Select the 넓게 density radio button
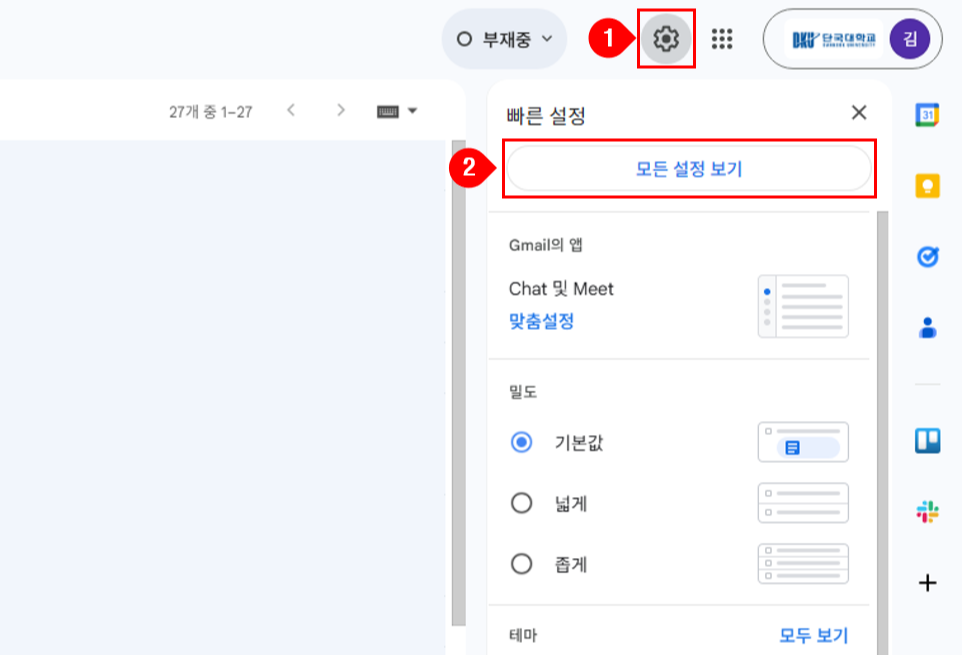The width and height of the screenshot is (962, 655). pyautogui.click(x=521, y=503)
